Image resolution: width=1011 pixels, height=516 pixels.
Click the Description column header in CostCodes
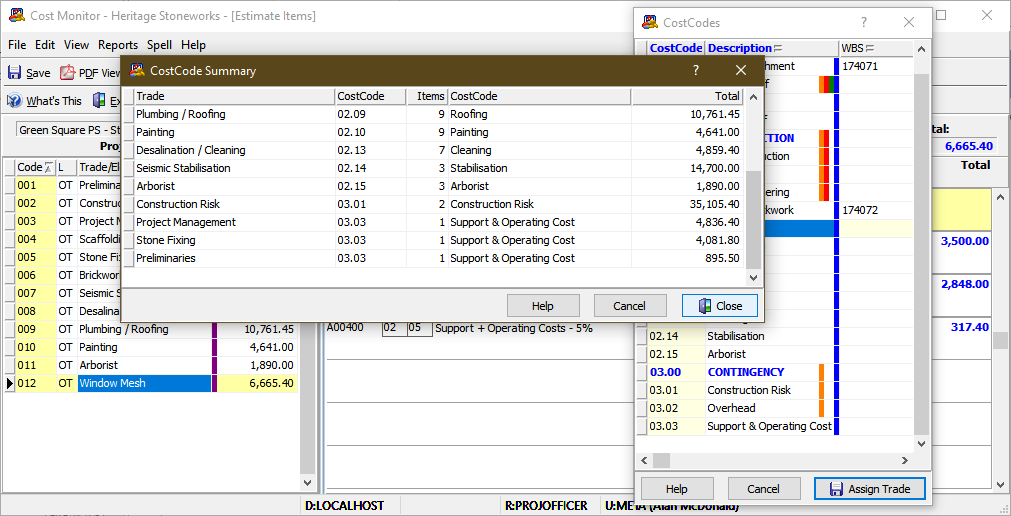(772, 48)
